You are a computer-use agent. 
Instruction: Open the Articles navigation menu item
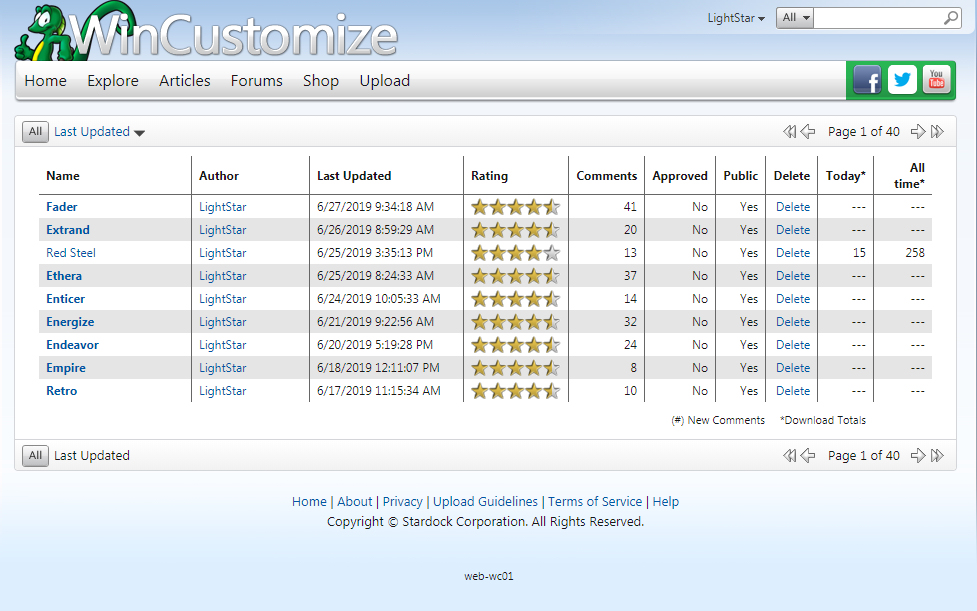(x=184, y=81)
